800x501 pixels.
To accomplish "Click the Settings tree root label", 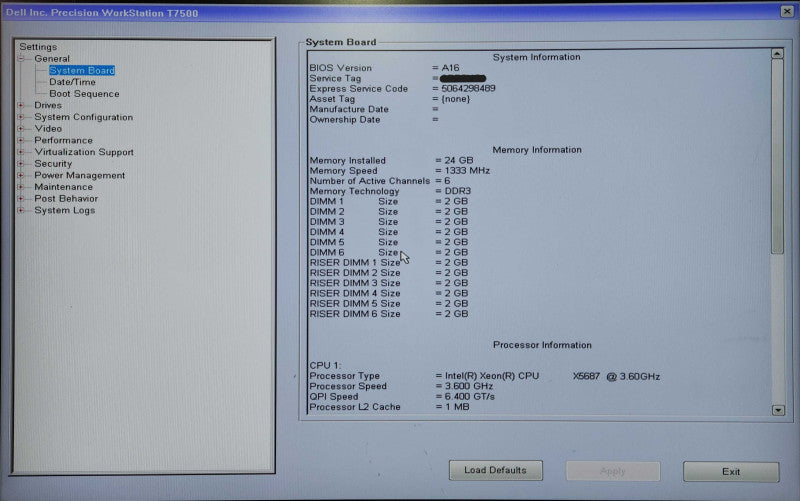I will point(38,47).
